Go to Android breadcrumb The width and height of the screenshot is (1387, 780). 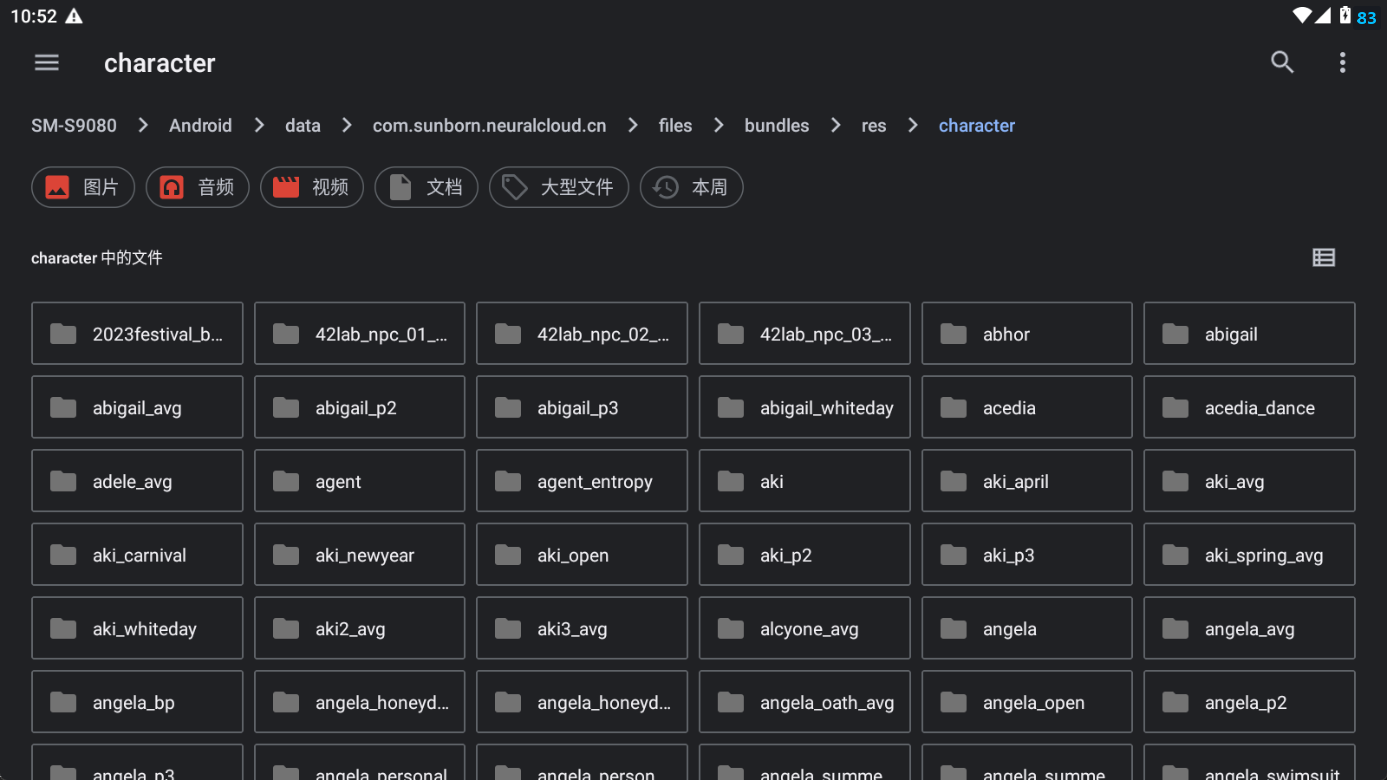click(x=200, y=125)
